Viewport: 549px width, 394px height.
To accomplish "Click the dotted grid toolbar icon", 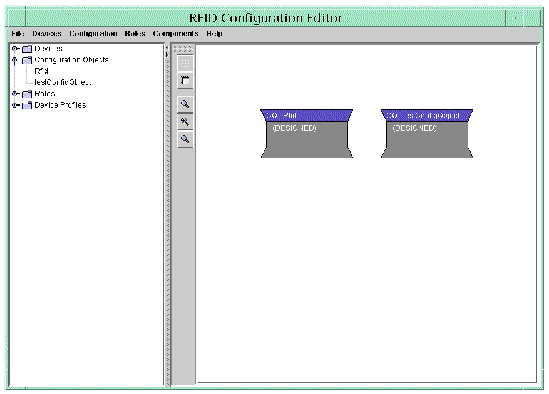I will click(x=185, y=64).
